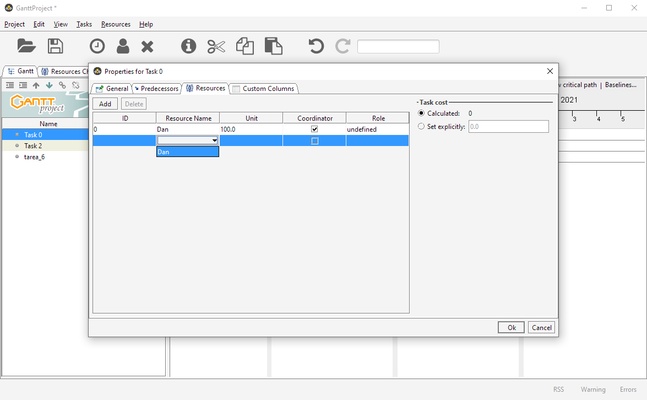Select Task 0 in task list

[x=45, y=135]
